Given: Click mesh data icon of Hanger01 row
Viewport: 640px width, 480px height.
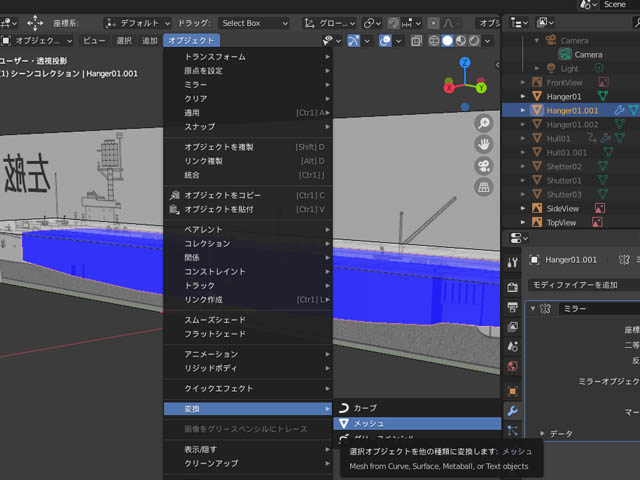Looking at the screenshot, I should pyautogui.click(x=603, y=96).
